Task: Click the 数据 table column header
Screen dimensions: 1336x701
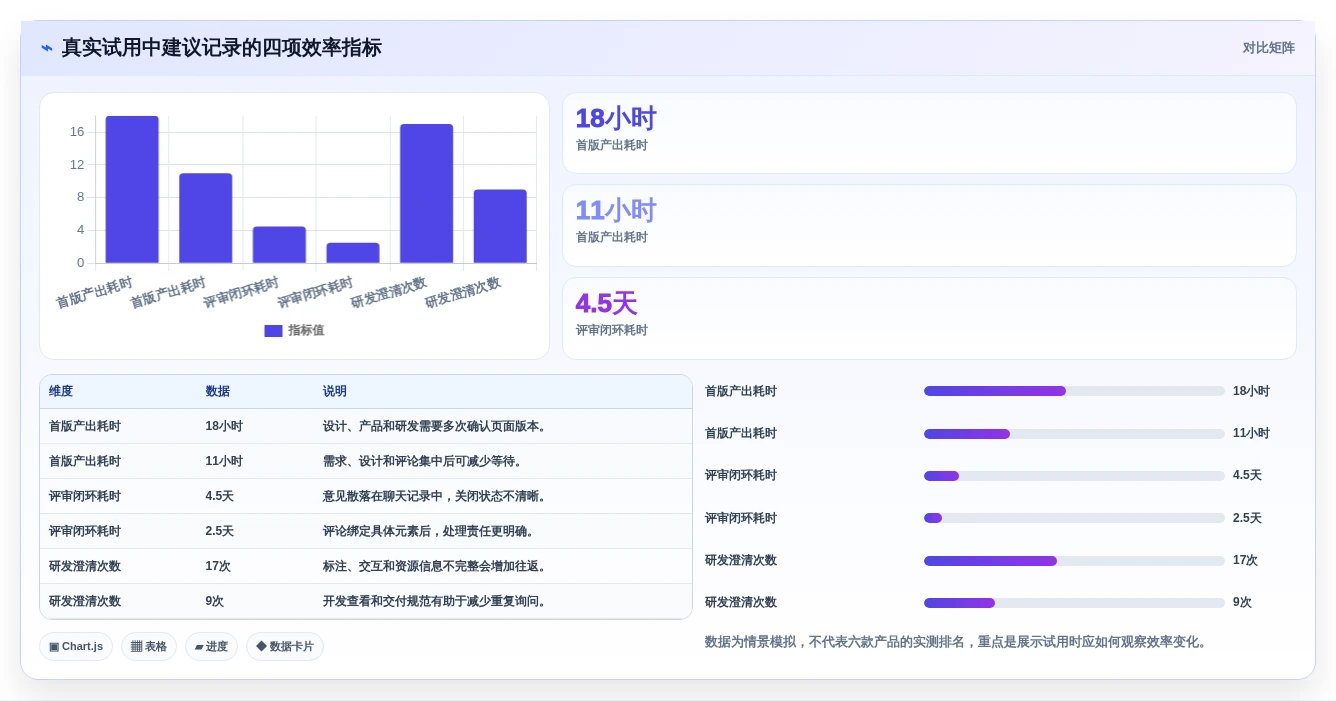Action: click(x=218, y=391)
